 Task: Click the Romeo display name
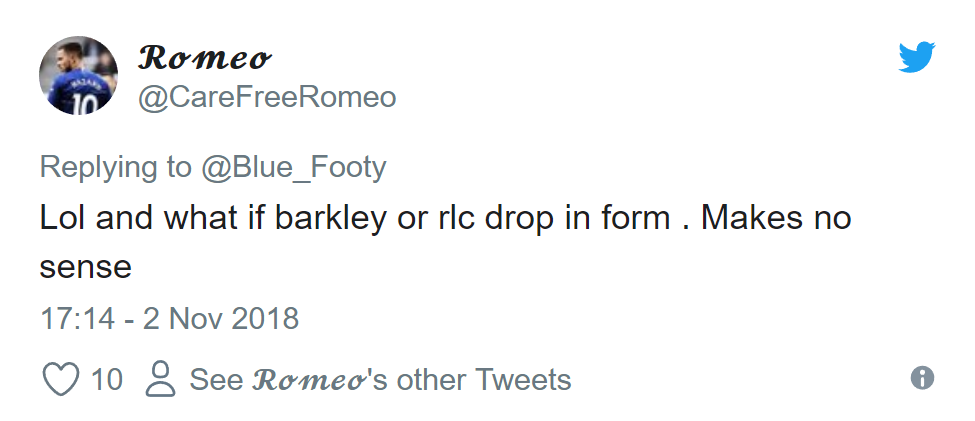tap(204, 58)
